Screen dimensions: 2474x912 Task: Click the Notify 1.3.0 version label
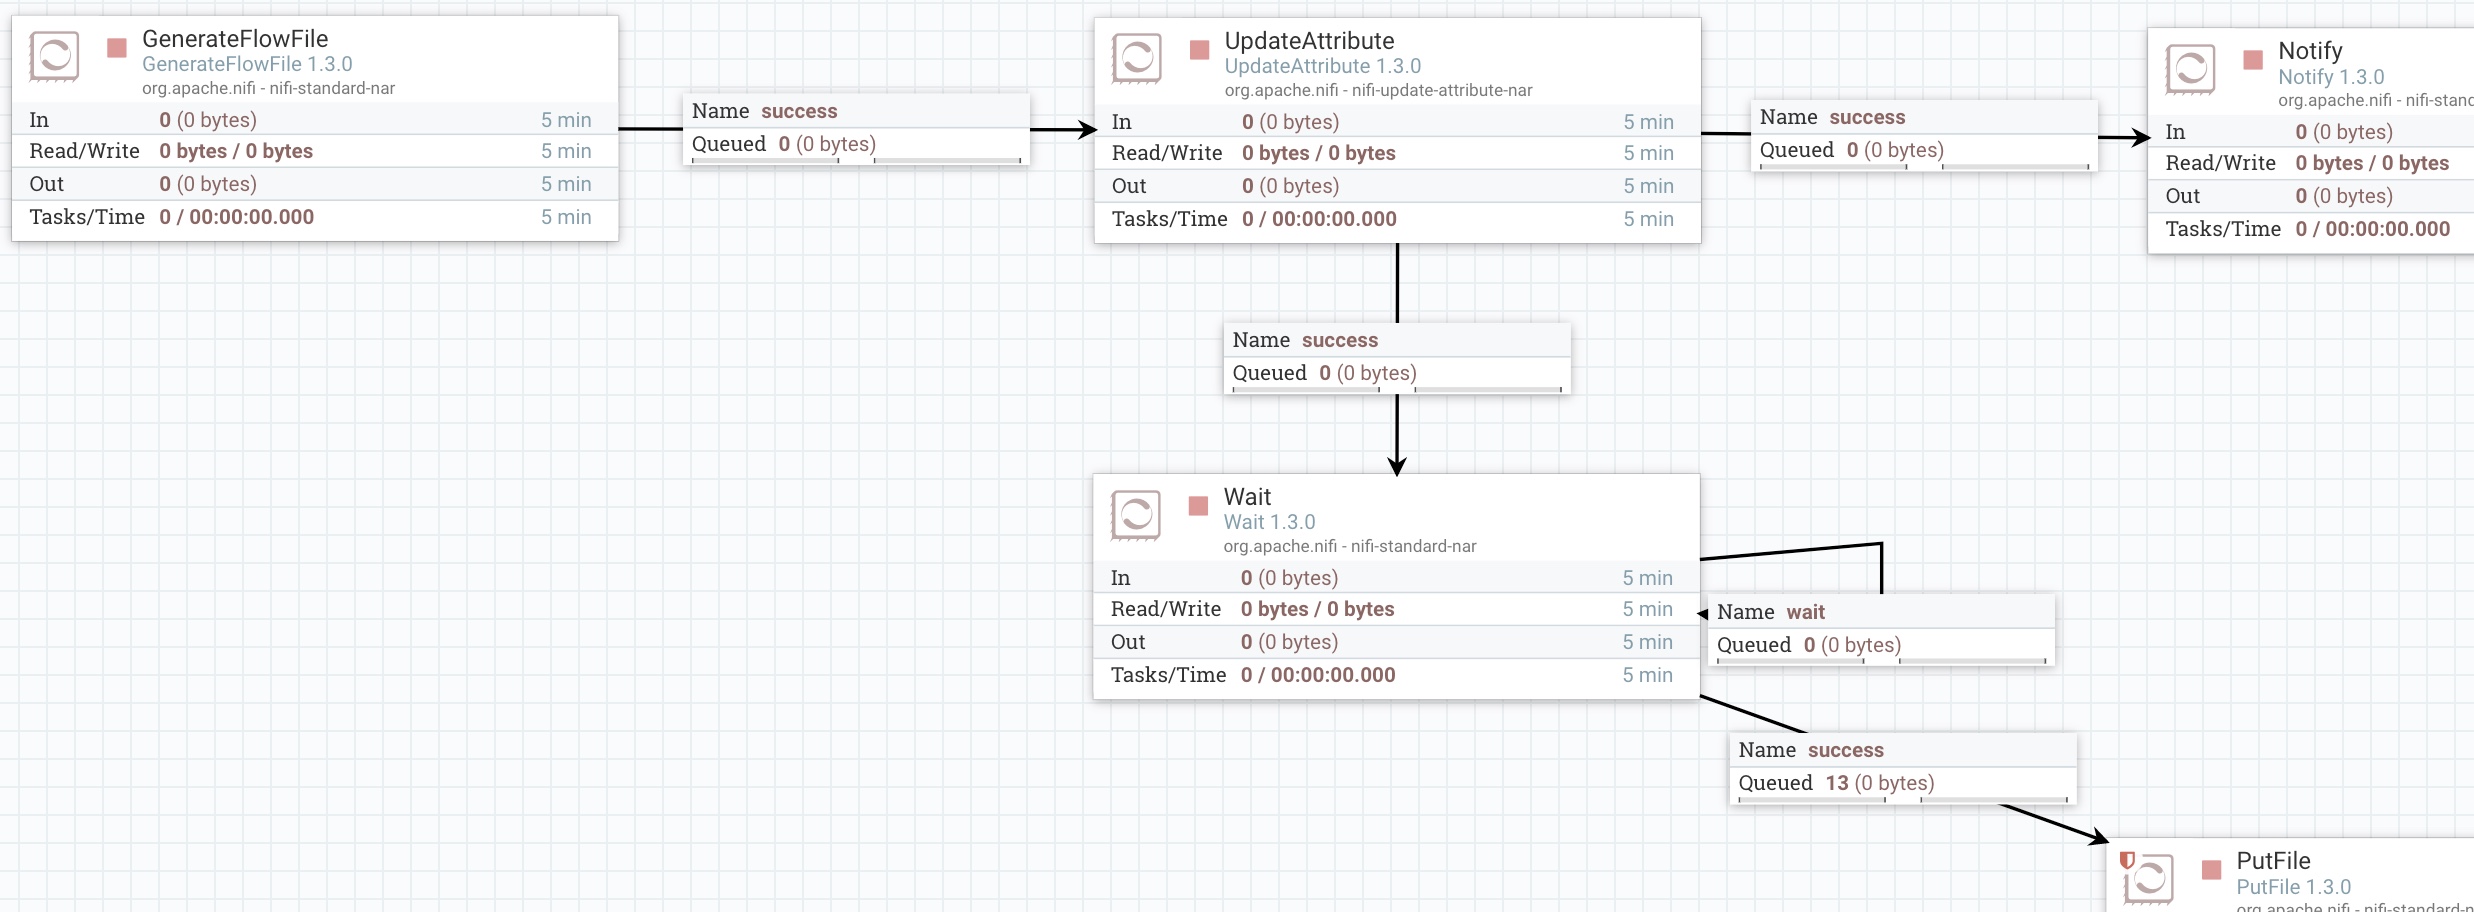pos(2331,76)
